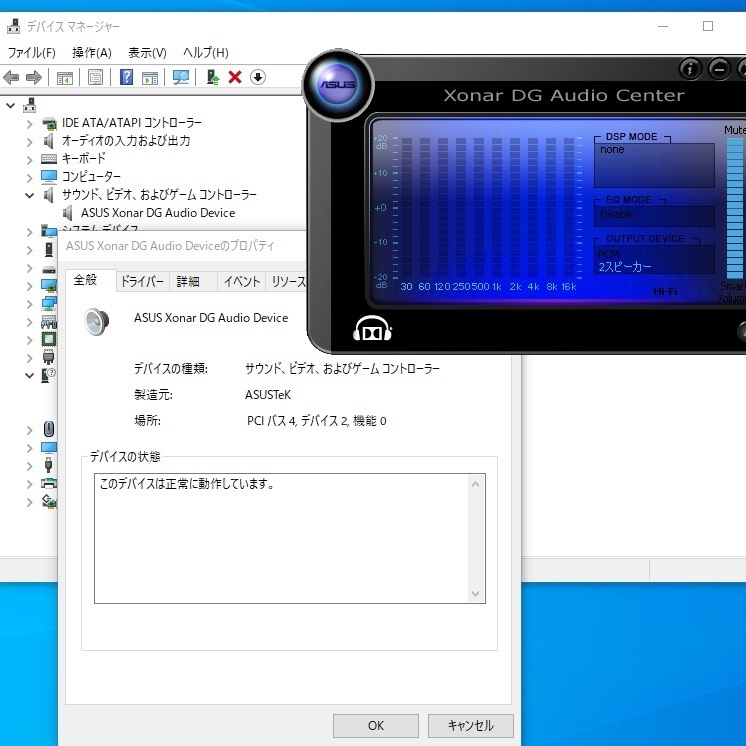Click the blue question mark Help icon
This screenshot has width=746, height=746.
pos(126,77)
